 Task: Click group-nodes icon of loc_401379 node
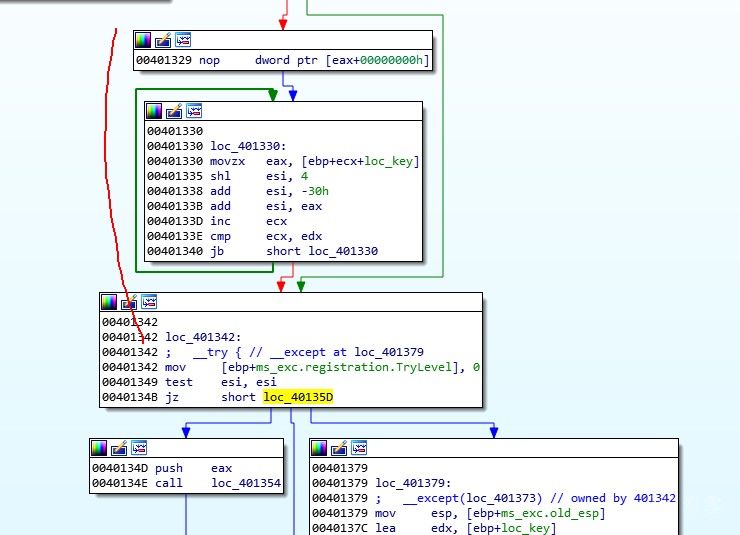[359, 448]
